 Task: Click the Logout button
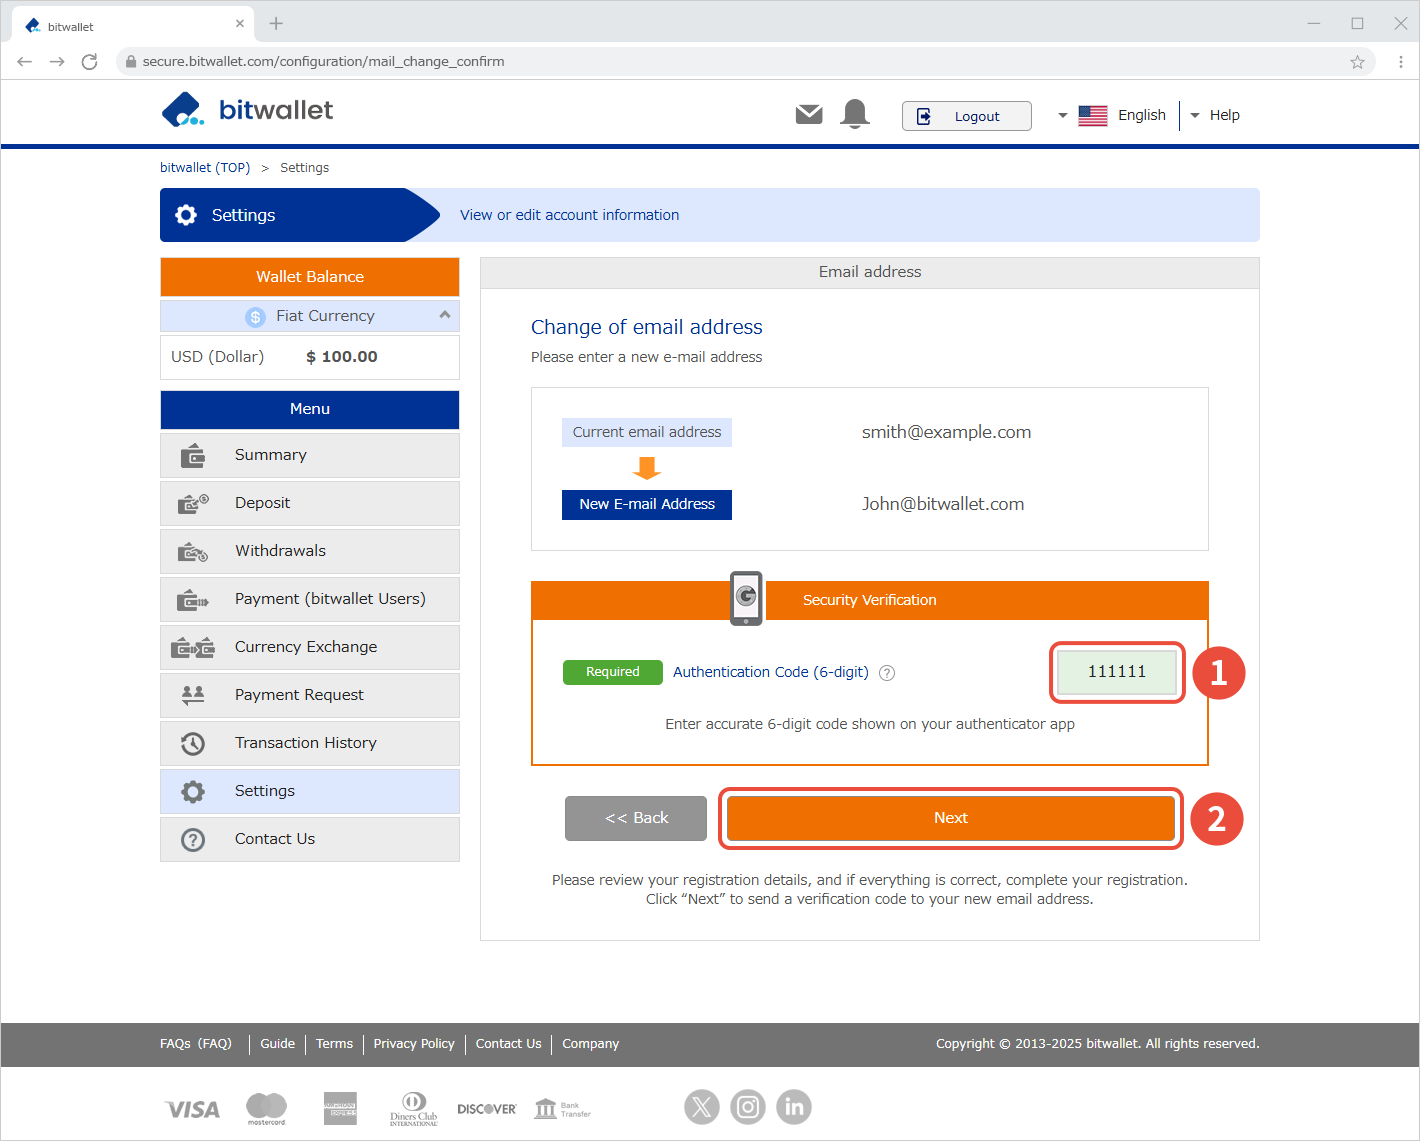pyautogui.click(x=966, y=116)
